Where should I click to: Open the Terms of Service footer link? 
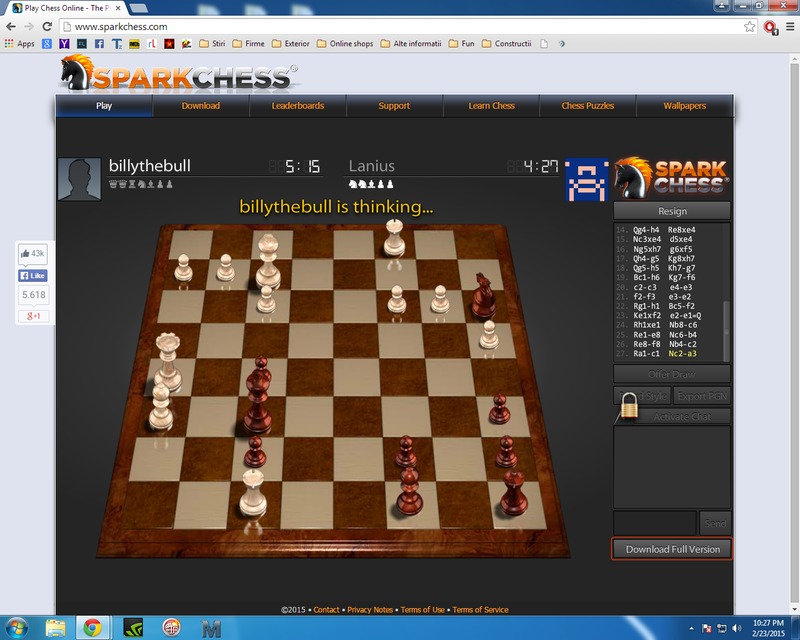(x=480, y=609)
